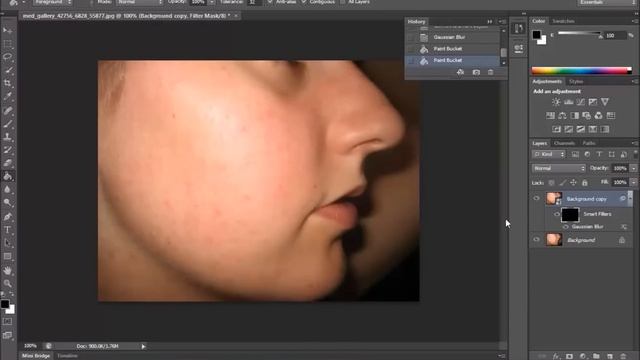Select the Gaussian Blur history state
The image size is (640, 360).
(x=453, y=37)
